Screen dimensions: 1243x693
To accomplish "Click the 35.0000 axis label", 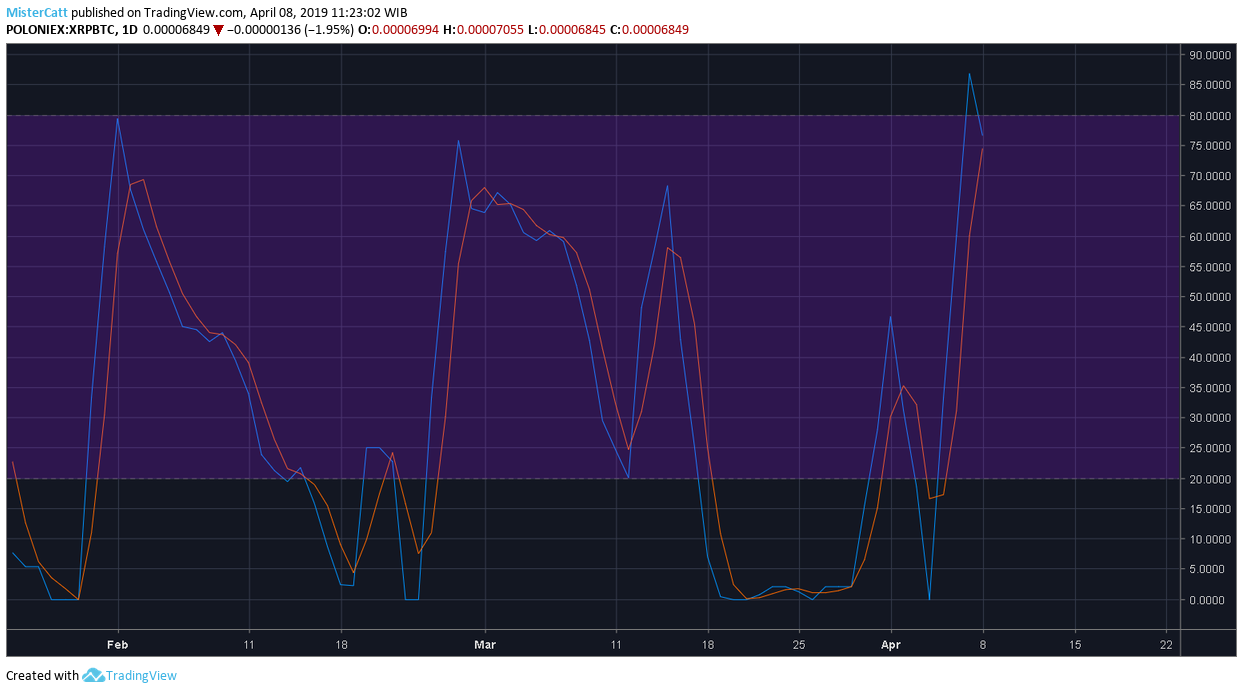I will click(1210, 388).
